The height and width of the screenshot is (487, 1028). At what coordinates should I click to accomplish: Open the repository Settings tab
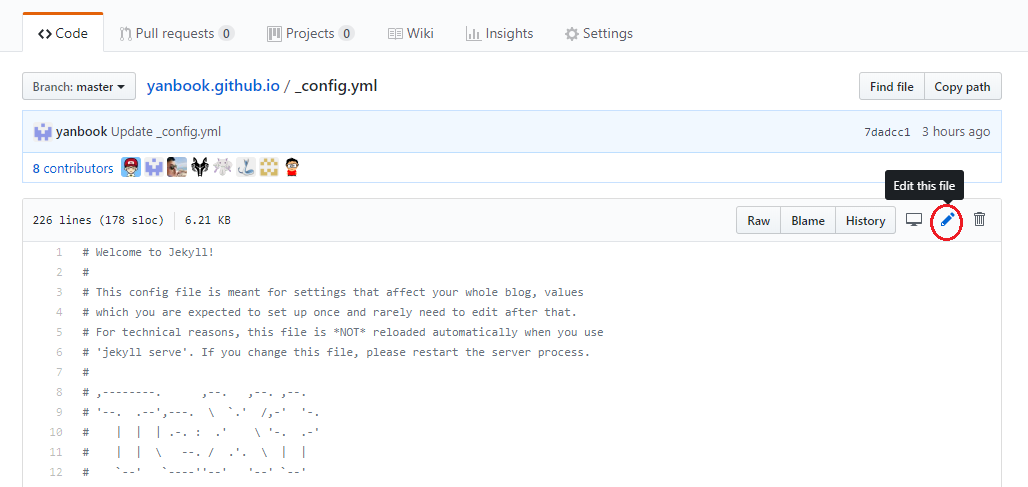[598, 33]
